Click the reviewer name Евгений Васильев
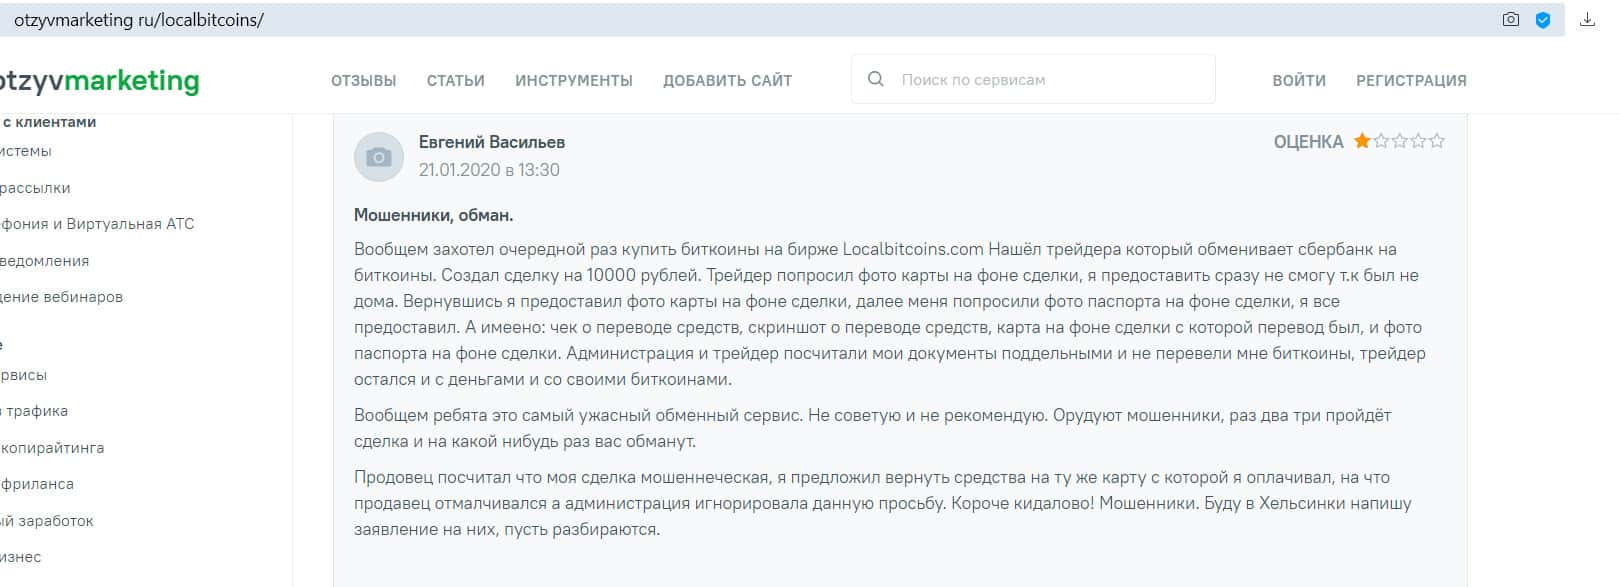 (x=491, y=142)
